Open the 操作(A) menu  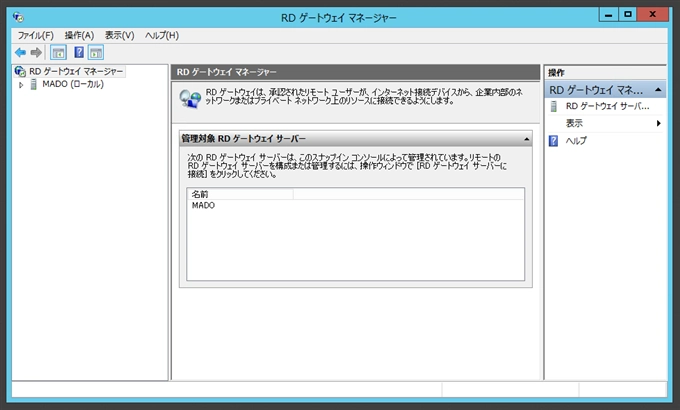click(79, 35)
